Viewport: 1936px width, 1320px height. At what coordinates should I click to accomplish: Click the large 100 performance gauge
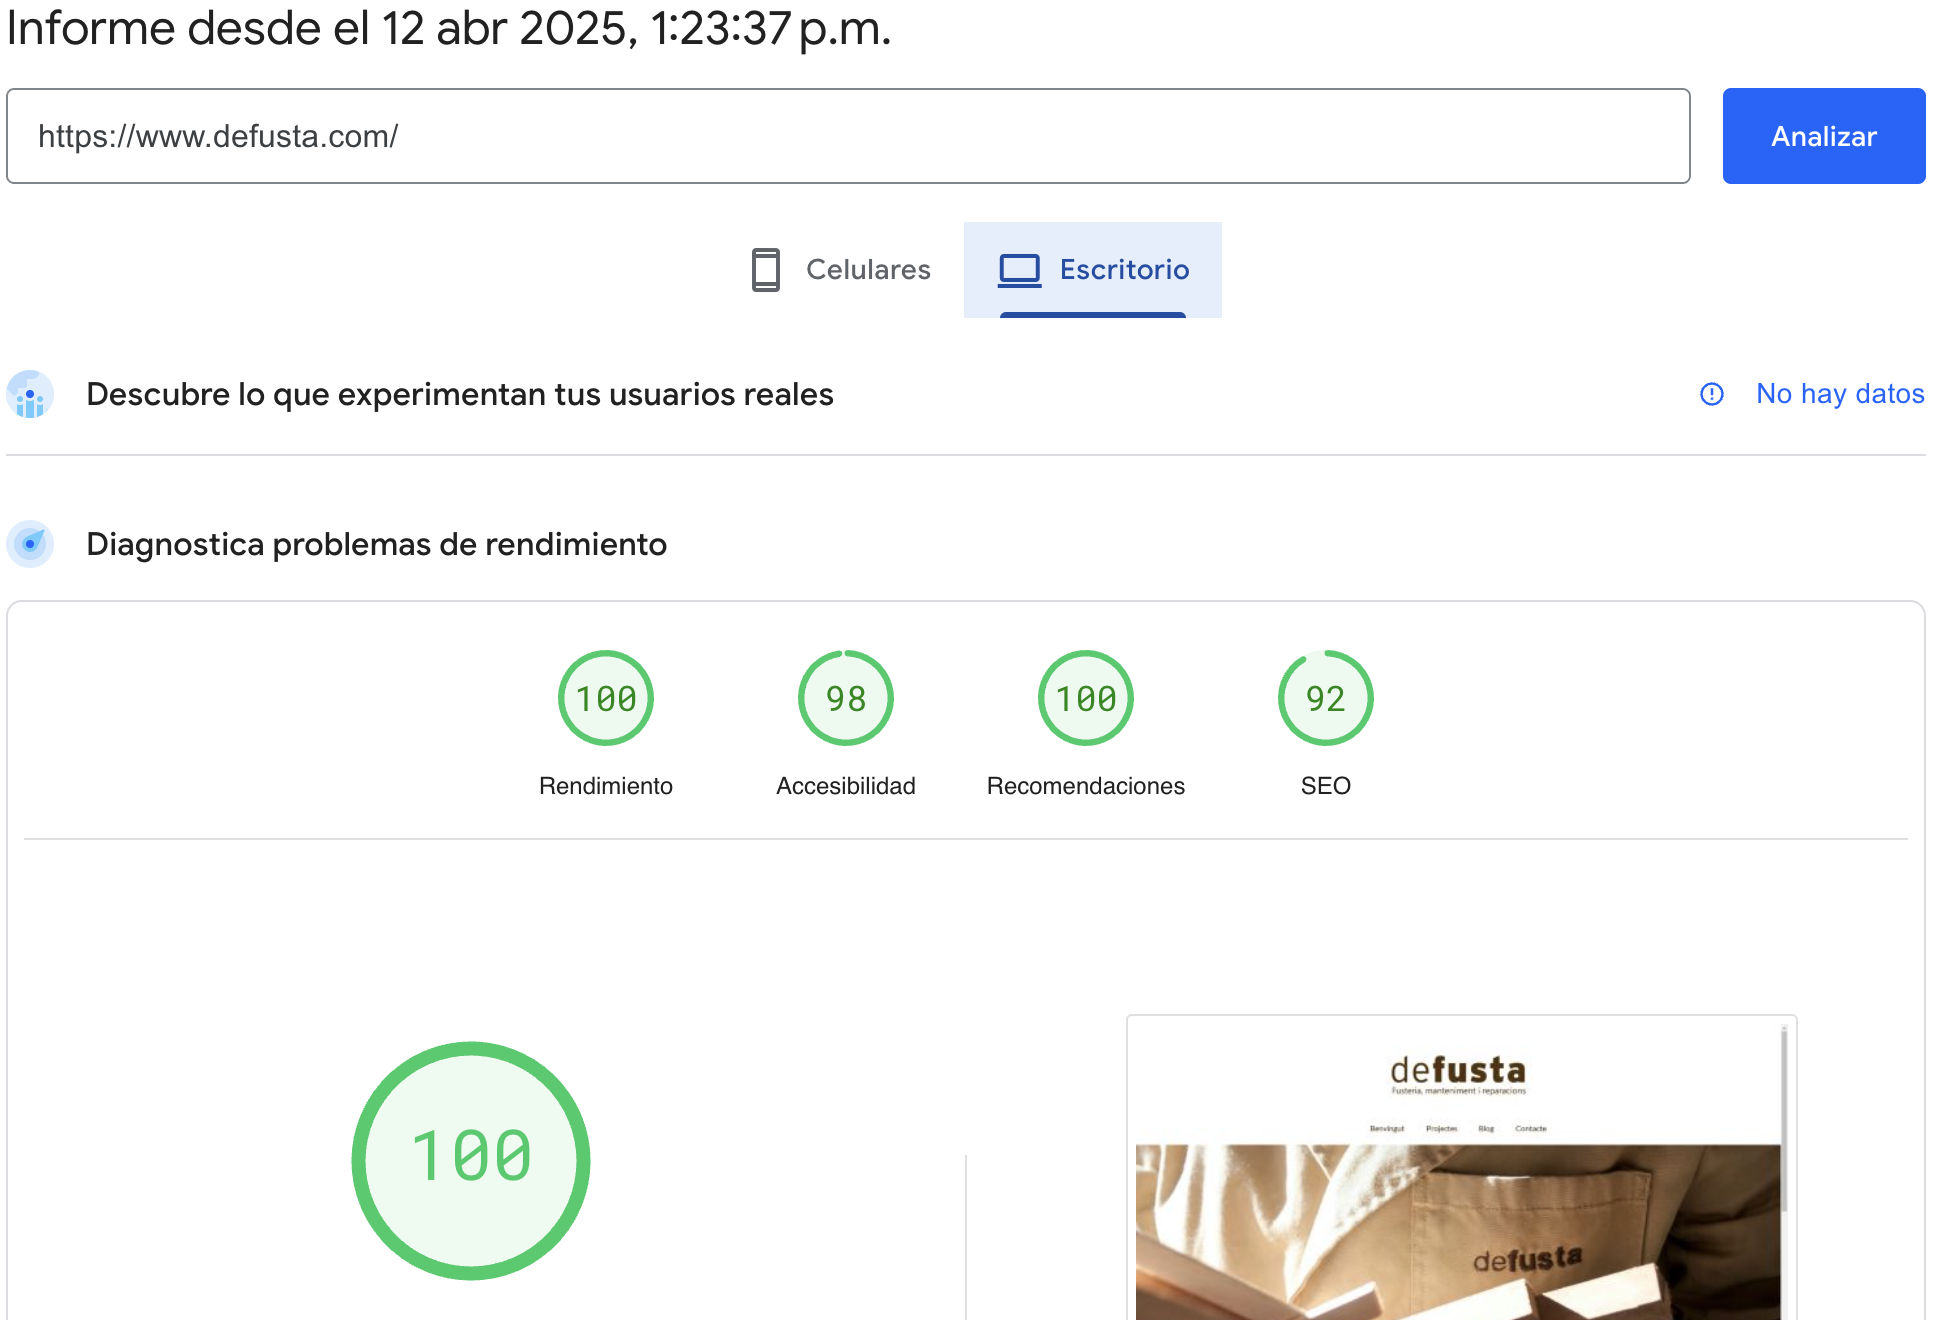[471, 1160]
